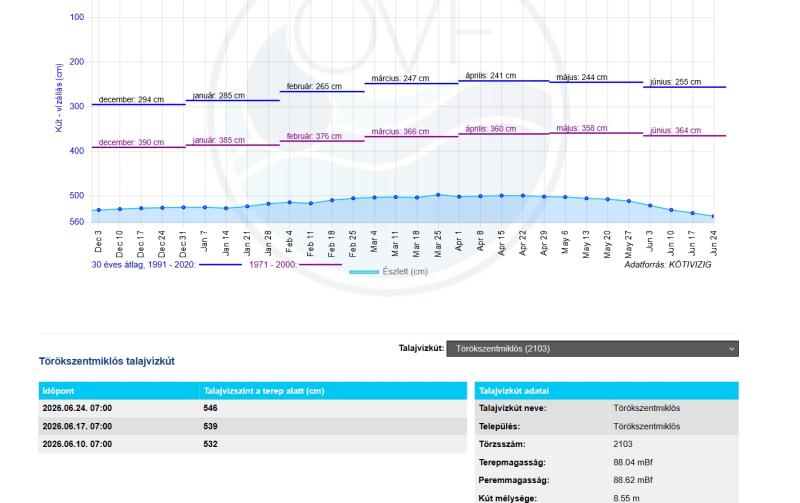
Task: Click the május: 358 cm purple label
Action: pos(582,128)
